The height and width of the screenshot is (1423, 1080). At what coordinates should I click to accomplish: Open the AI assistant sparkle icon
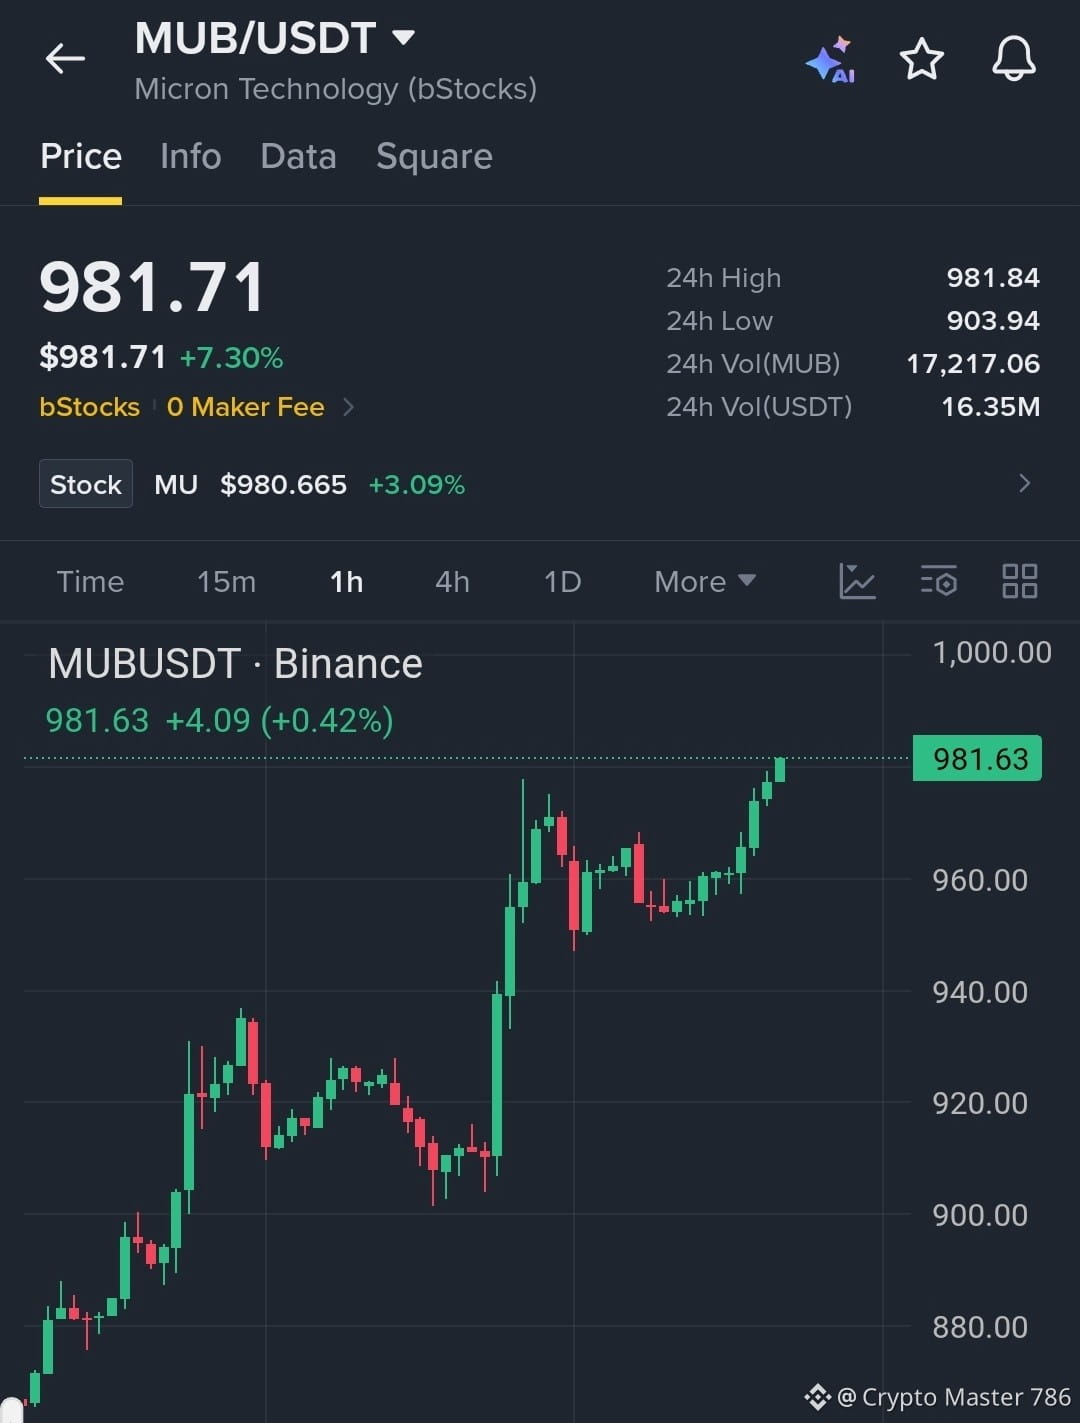coord(831,60)
